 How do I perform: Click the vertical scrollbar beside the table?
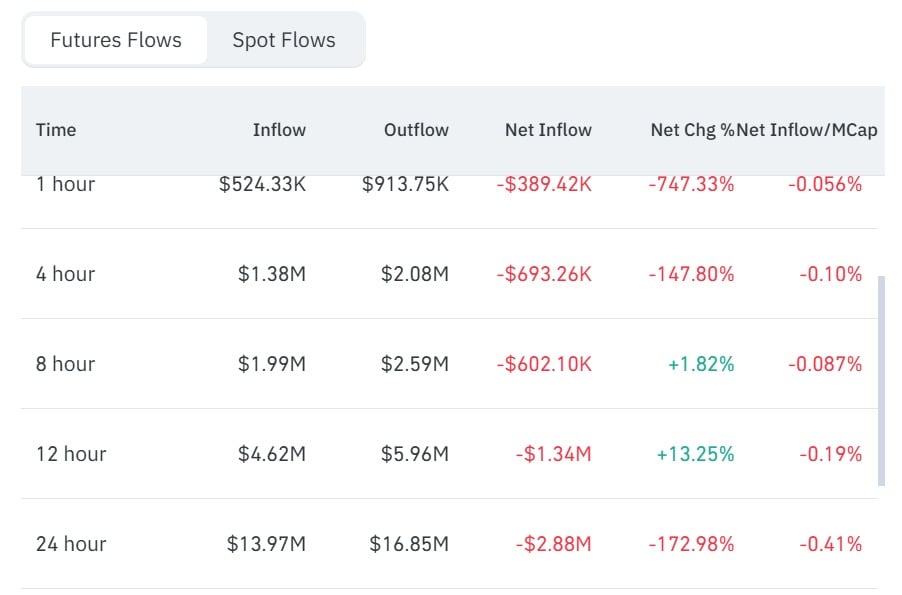pos(881,381)
